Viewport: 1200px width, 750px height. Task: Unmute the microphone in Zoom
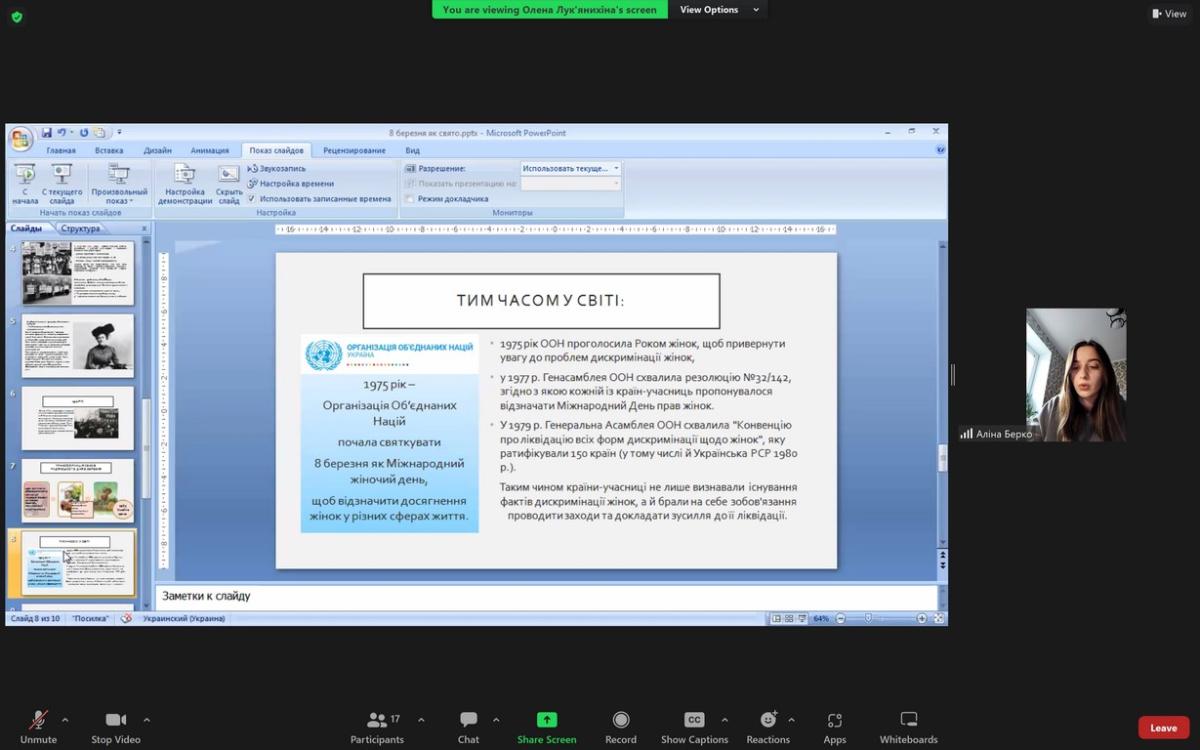tap(38, 720)
